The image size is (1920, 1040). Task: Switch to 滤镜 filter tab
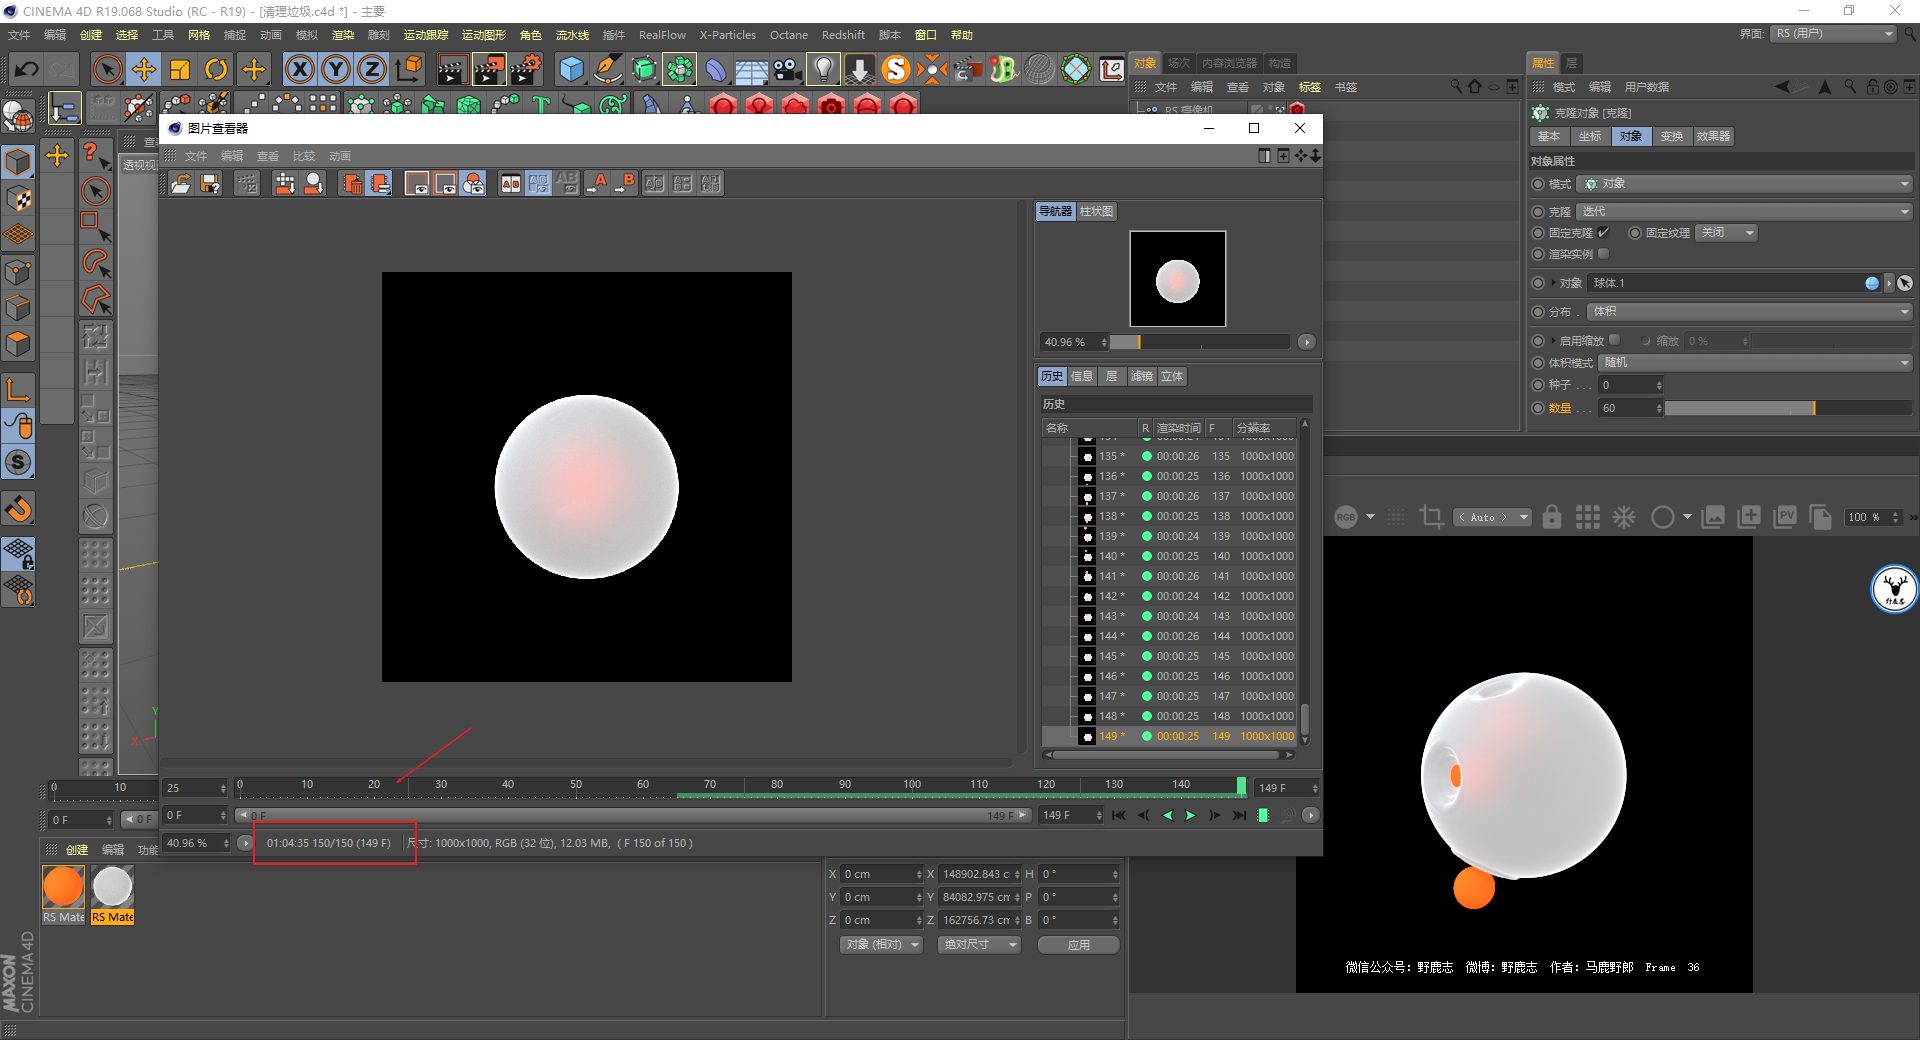coord(1142,376)
